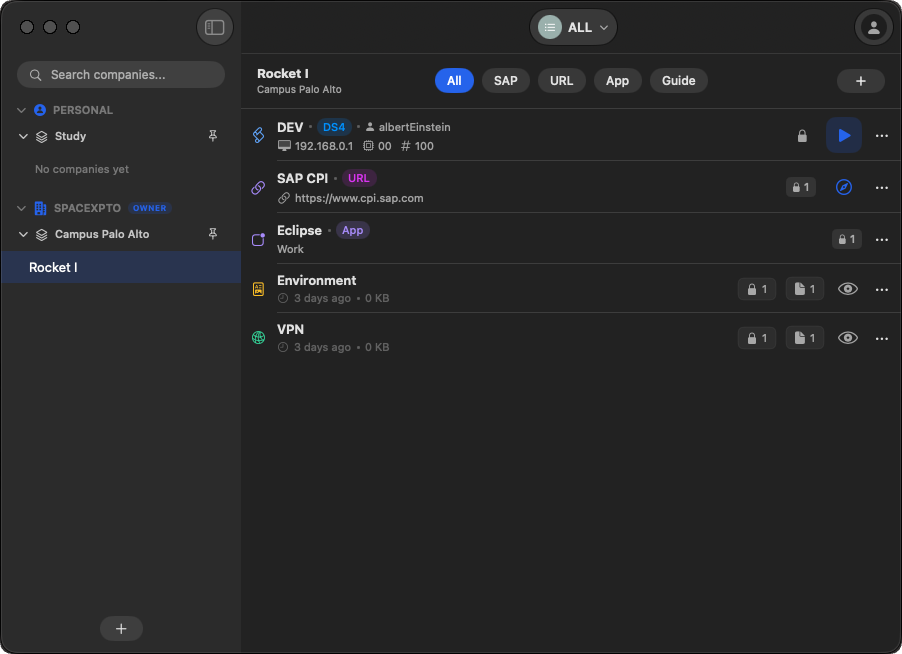Preview the Environment guide with eye icon
Viewport: 902px width, 654px height.
click(x=848, y=289)
